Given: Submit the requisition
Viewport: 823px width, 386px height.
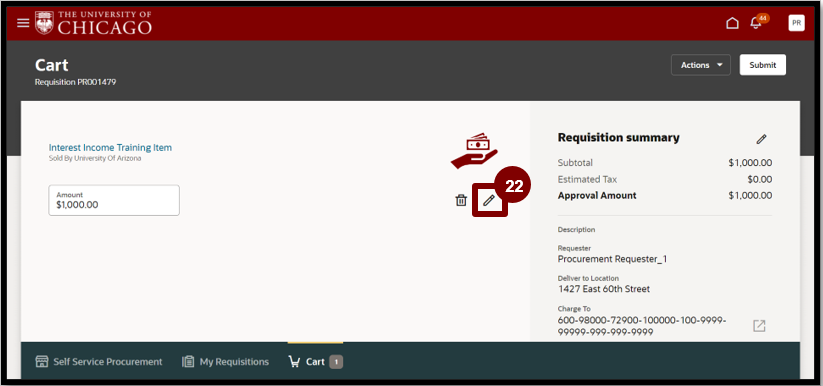Looking at the screenshot, I should (763, 65).
